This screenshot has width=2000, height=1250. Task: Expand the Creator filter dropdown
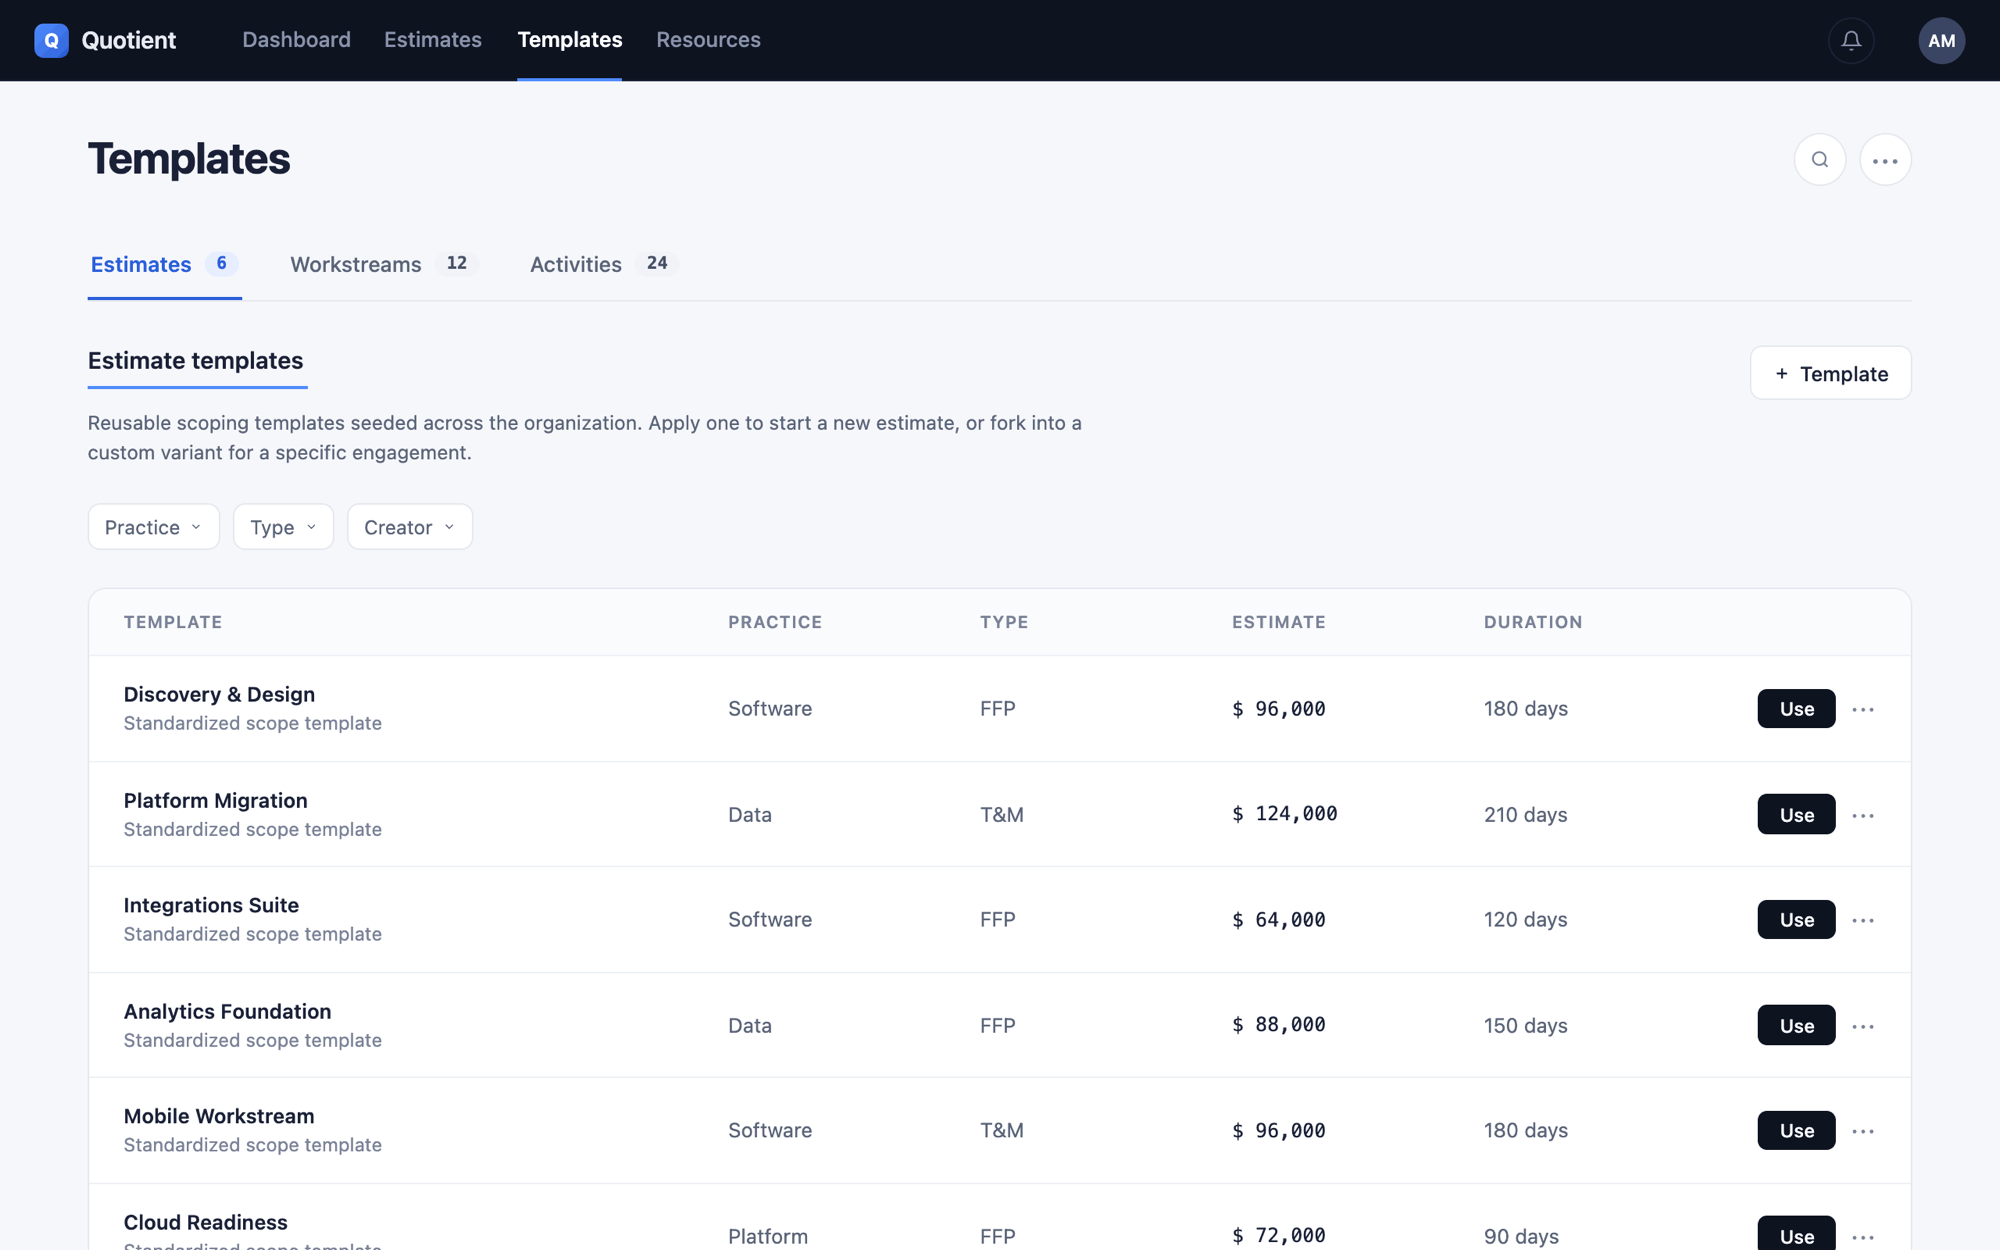click(410, 527)
